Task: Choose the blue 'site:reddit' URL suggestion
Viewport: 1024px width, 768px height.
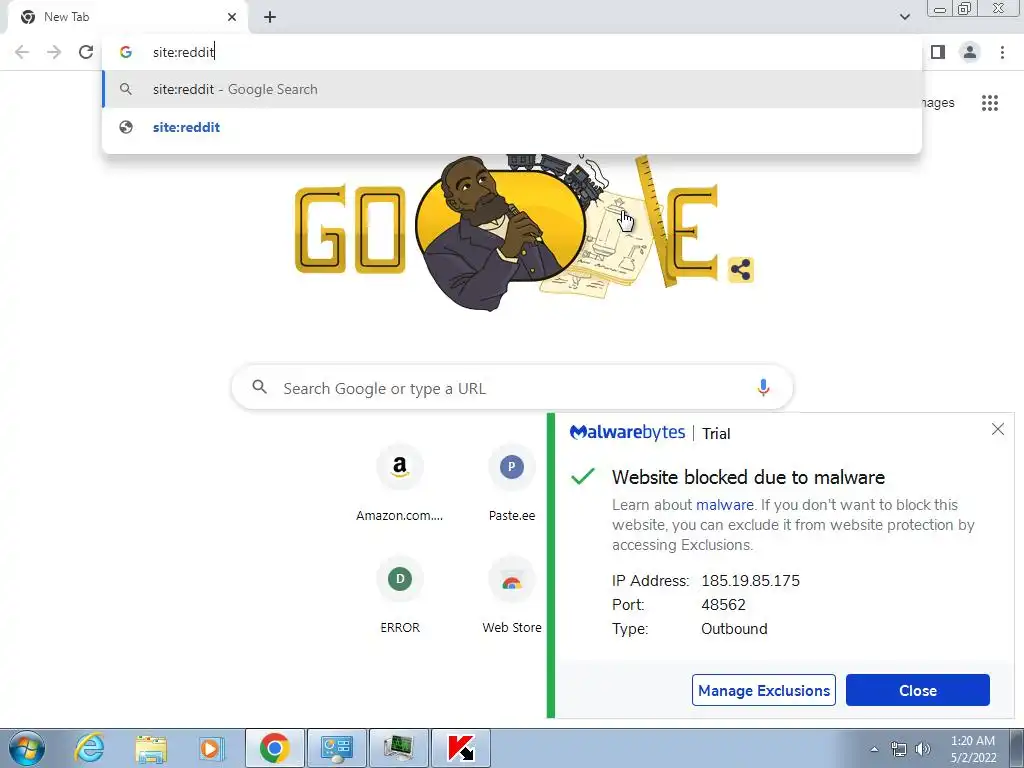Action: (512, 127)
